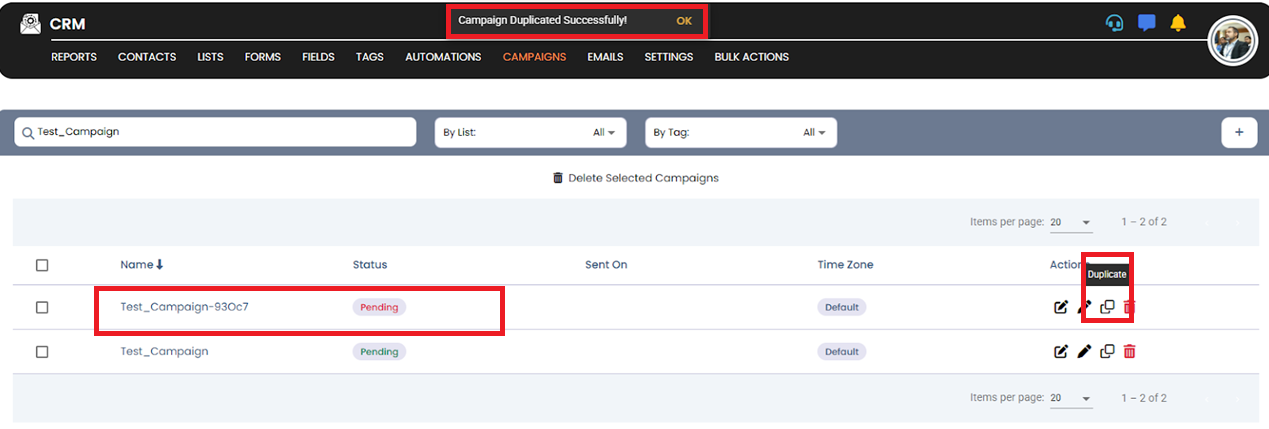
Task: Open top Items per page dropdown
Action: [1071, 222]
